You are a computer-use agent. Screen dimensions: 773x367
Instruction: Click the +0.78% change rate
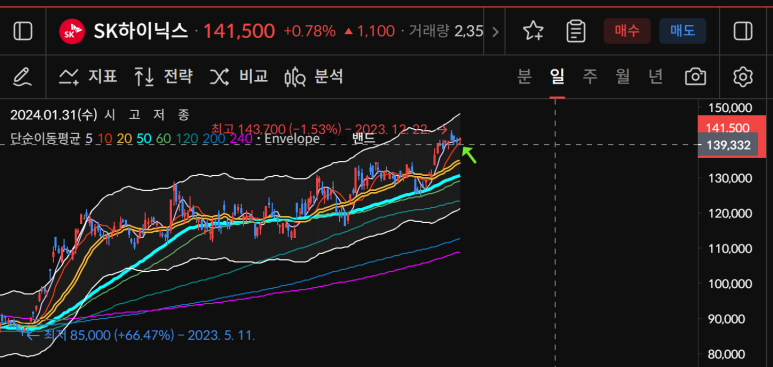pos(310,32)
